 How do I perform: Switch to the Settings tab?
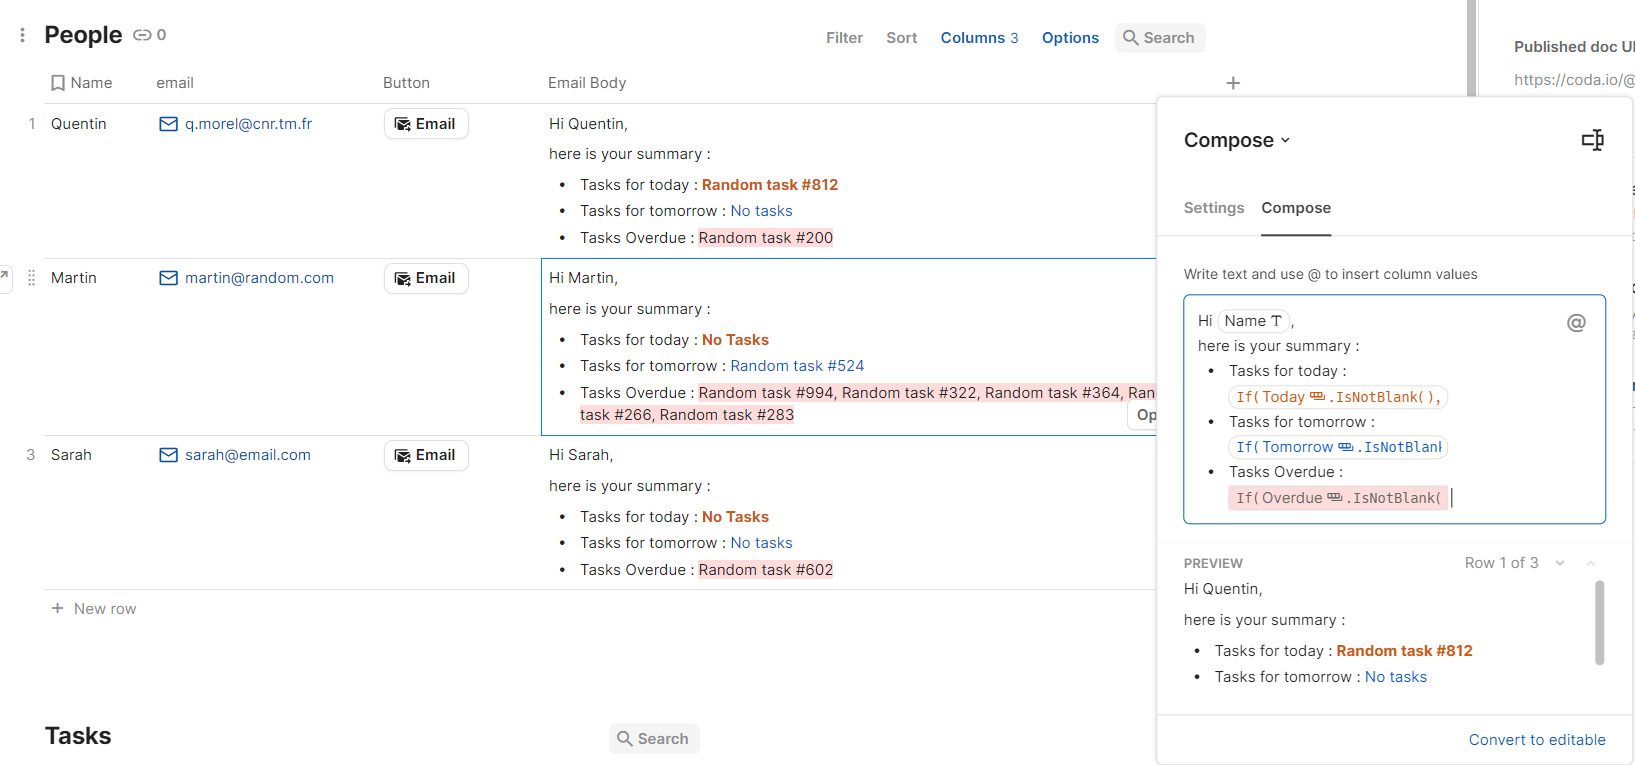(1214, 208)
